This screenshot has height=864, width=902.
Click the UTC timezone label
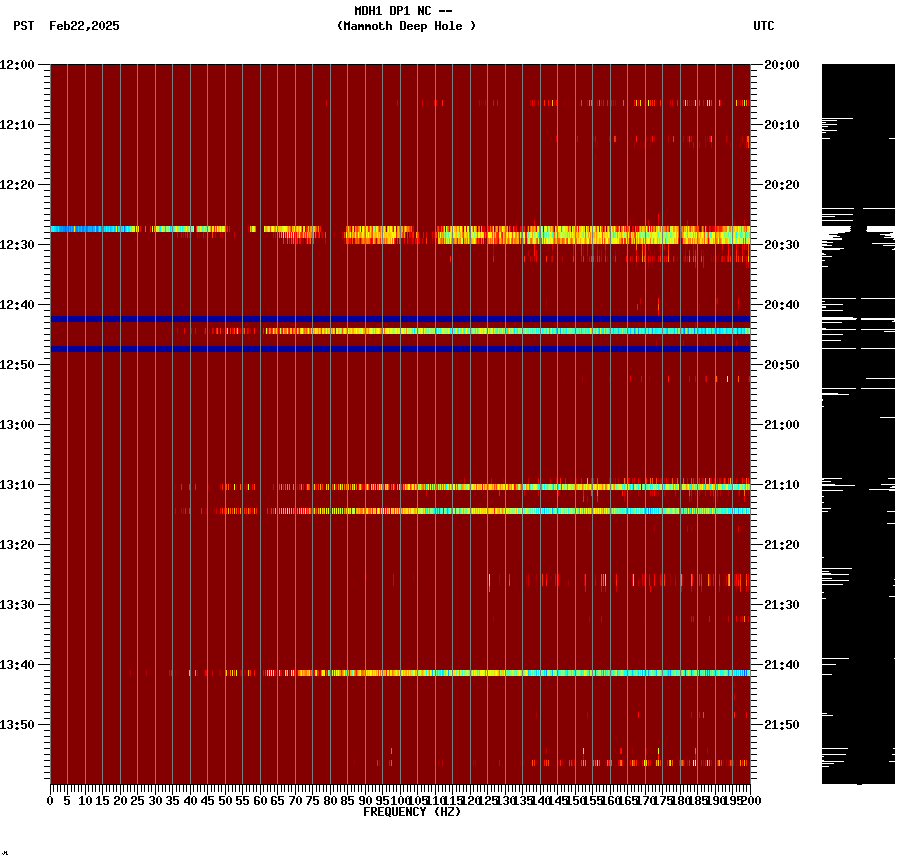pos(764,27)
